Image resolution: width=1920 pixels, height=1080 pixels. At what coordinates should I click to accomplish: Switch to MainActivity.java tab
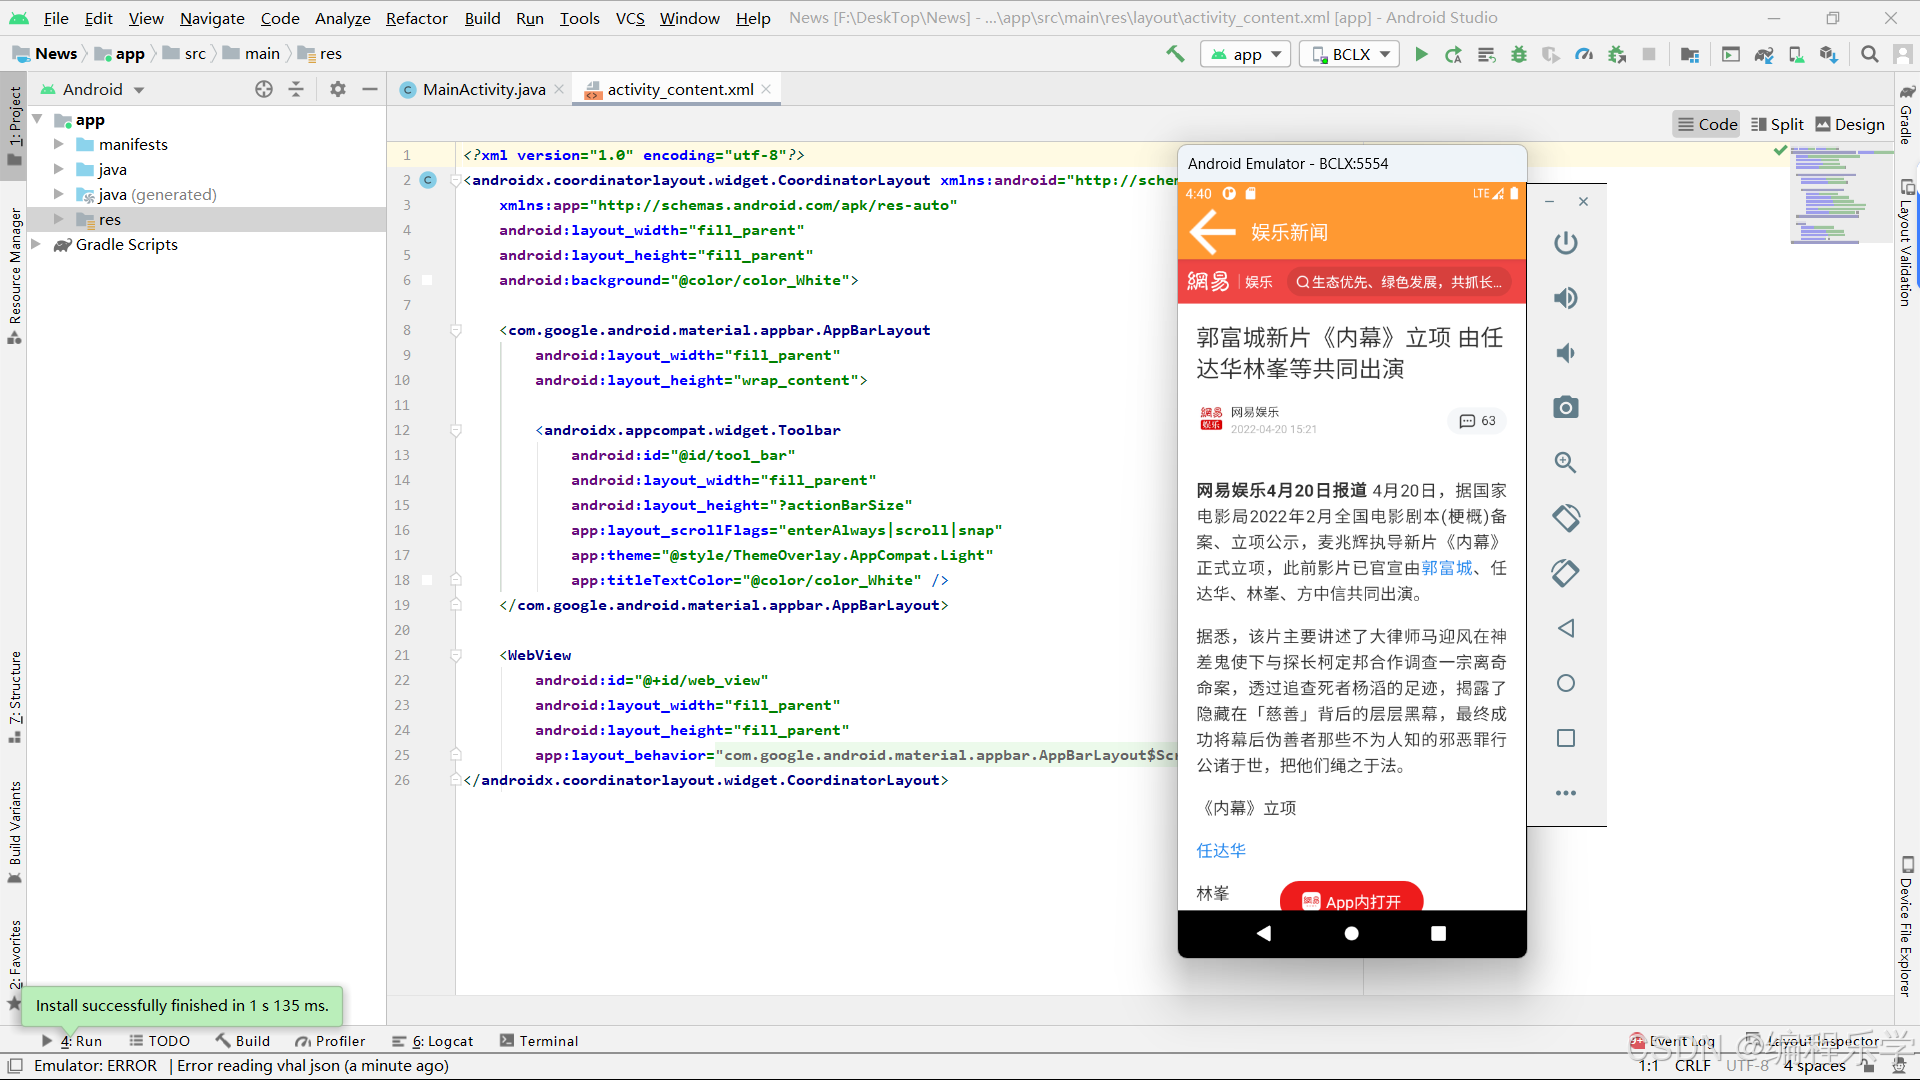[483, 89]
